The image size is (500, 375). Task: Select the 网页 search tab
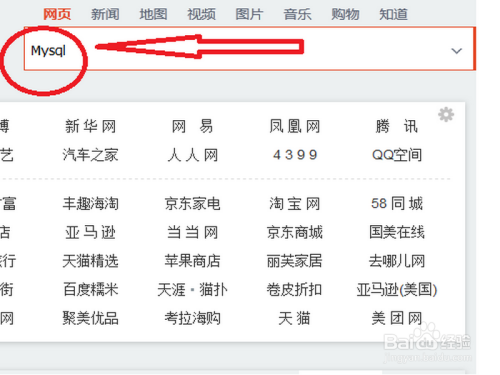[57, 14]
